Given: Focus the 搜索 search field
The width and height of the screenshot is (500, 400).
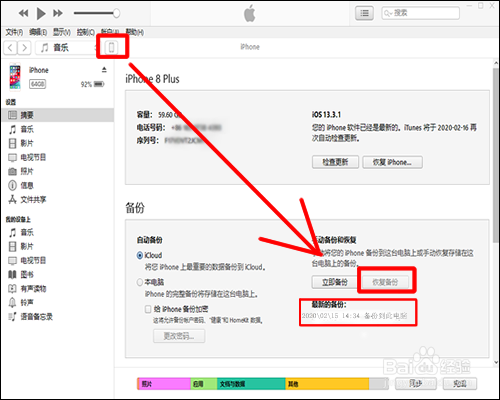Looking at the screenshot, I should [421, 13].
